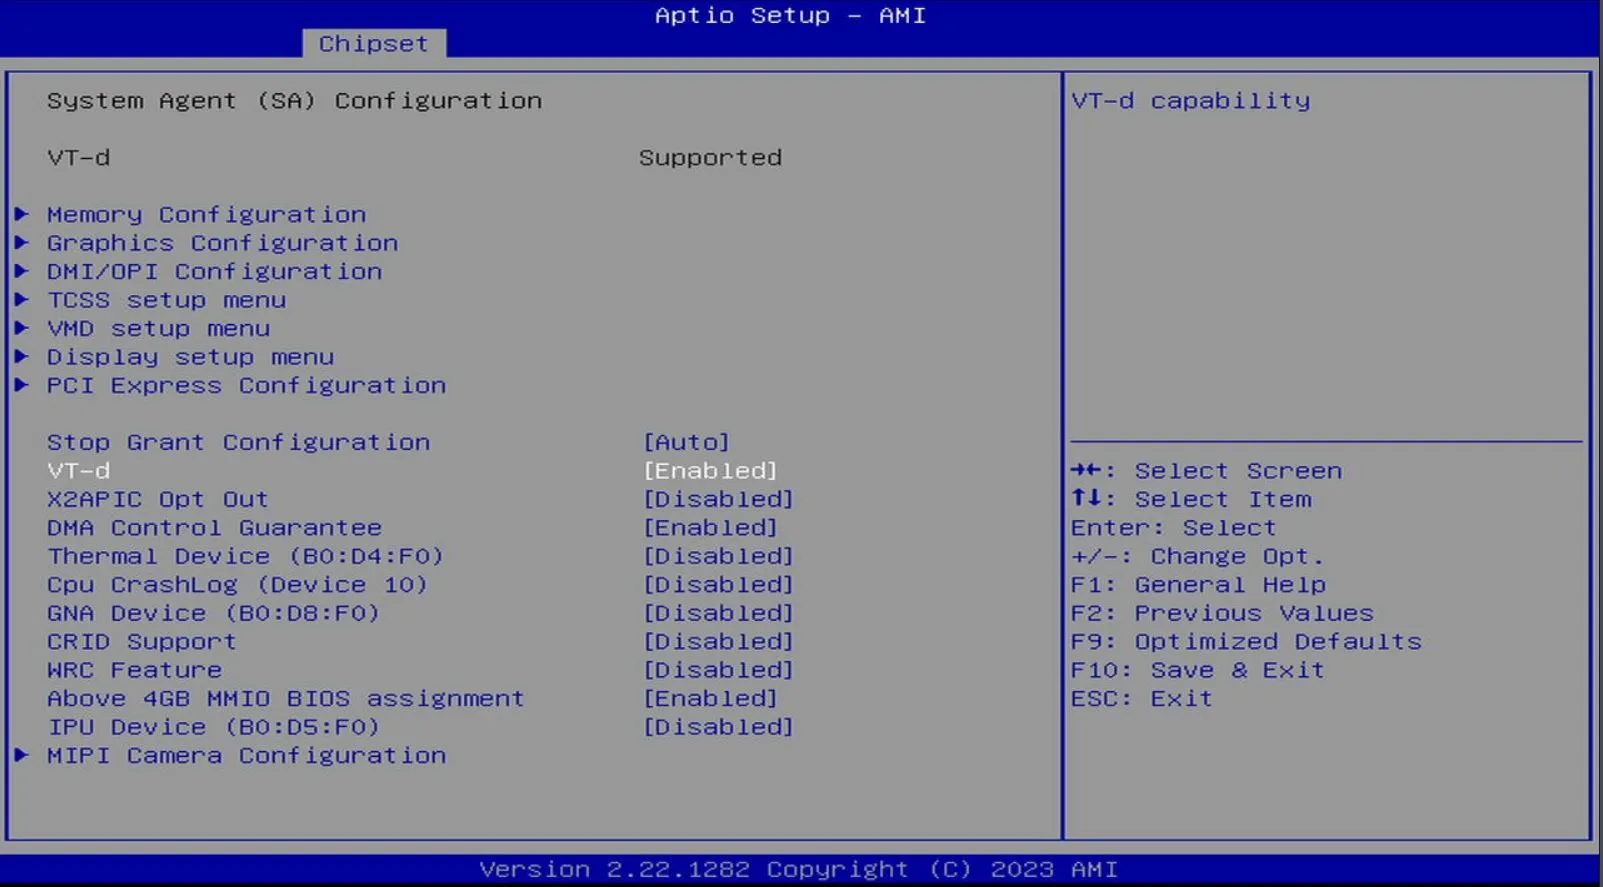Toggle DMA Control Guarantee Enabled value

pyautogui.click(x=710, y=528)
